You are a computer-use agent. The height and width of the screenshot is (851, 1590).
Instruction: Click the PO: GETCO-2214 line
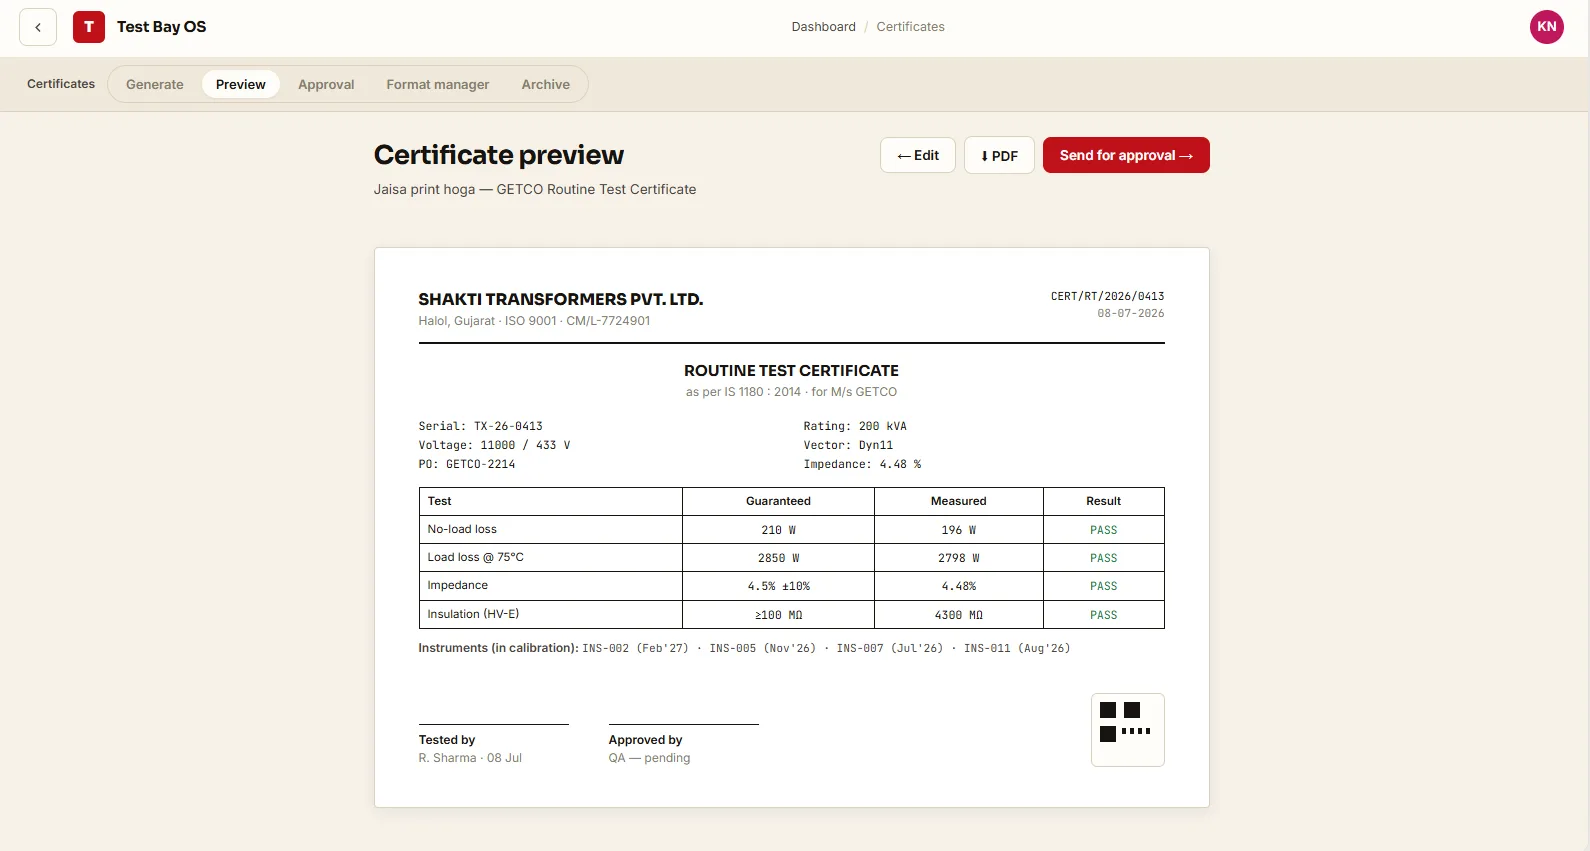467,464
